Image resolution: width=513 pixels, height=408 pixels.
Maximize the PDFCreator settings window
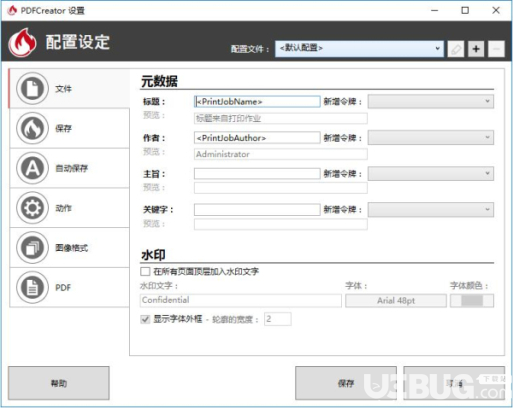(x=465, y=10)
